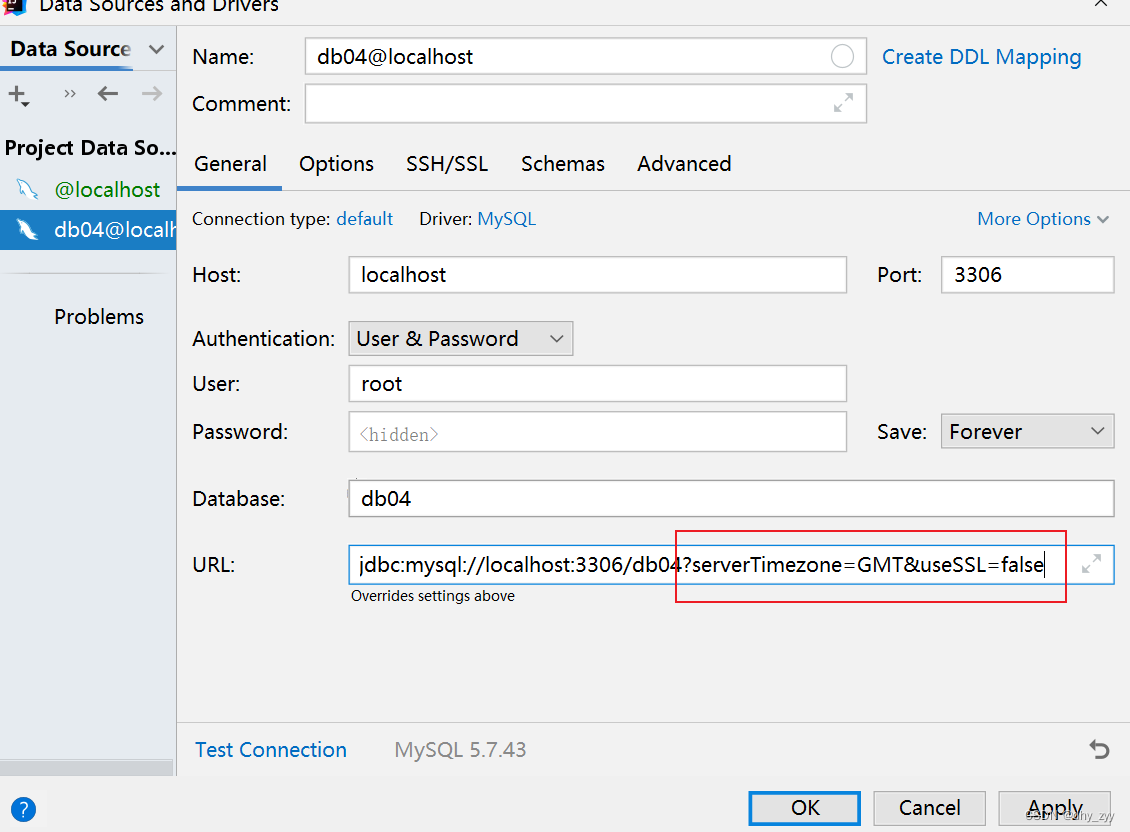Add a new data source with the plus icon

click(x=18, y=95)
